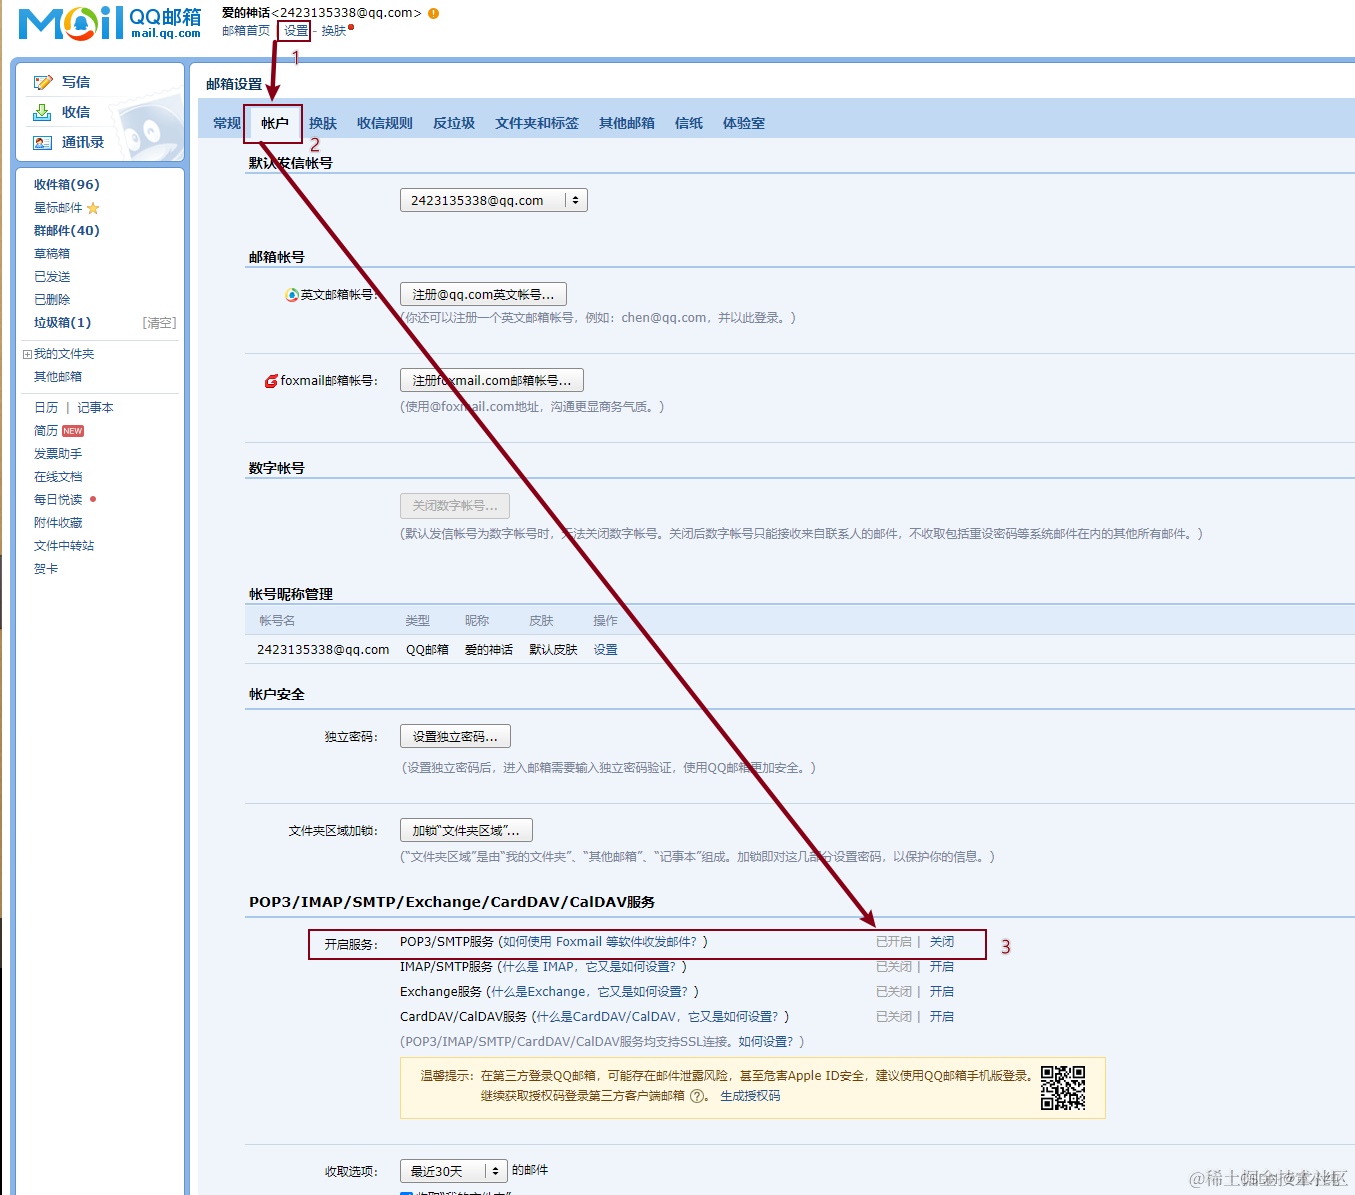Open the 体验室 tab
The width and height of the screenshot is (1355, 1195).
[744, 123]
